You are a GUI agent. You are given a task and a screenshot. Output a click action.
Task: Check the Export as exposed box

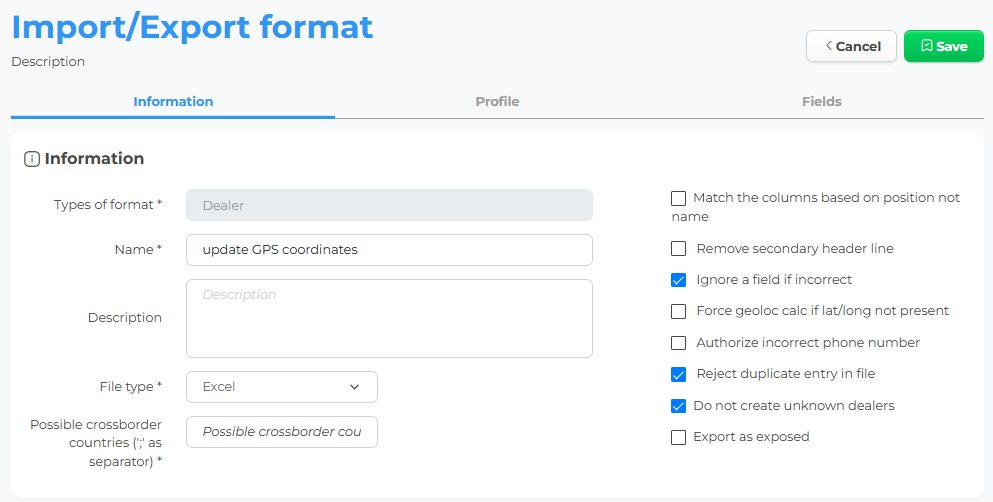point(678,437)
